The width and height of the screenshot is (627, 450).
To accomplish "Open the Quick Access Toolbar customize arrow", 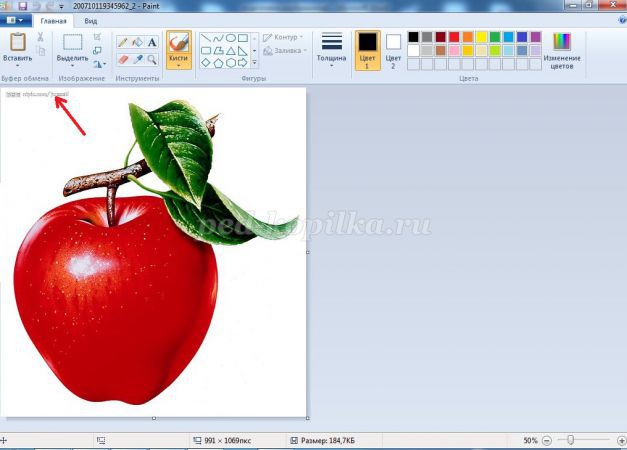I will click(61, 6).
